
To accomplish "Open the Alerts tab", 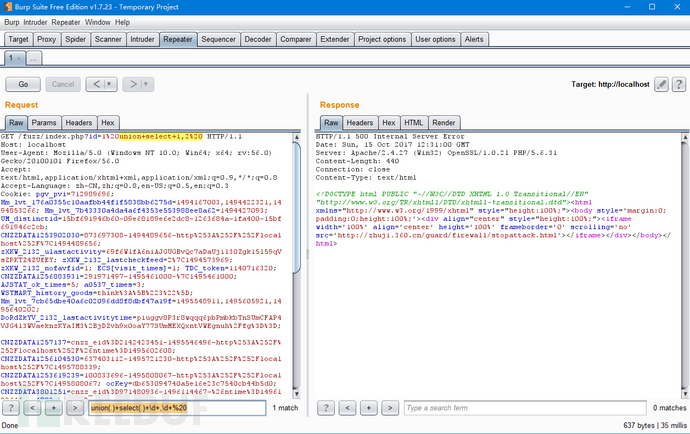I will [474, 39].
